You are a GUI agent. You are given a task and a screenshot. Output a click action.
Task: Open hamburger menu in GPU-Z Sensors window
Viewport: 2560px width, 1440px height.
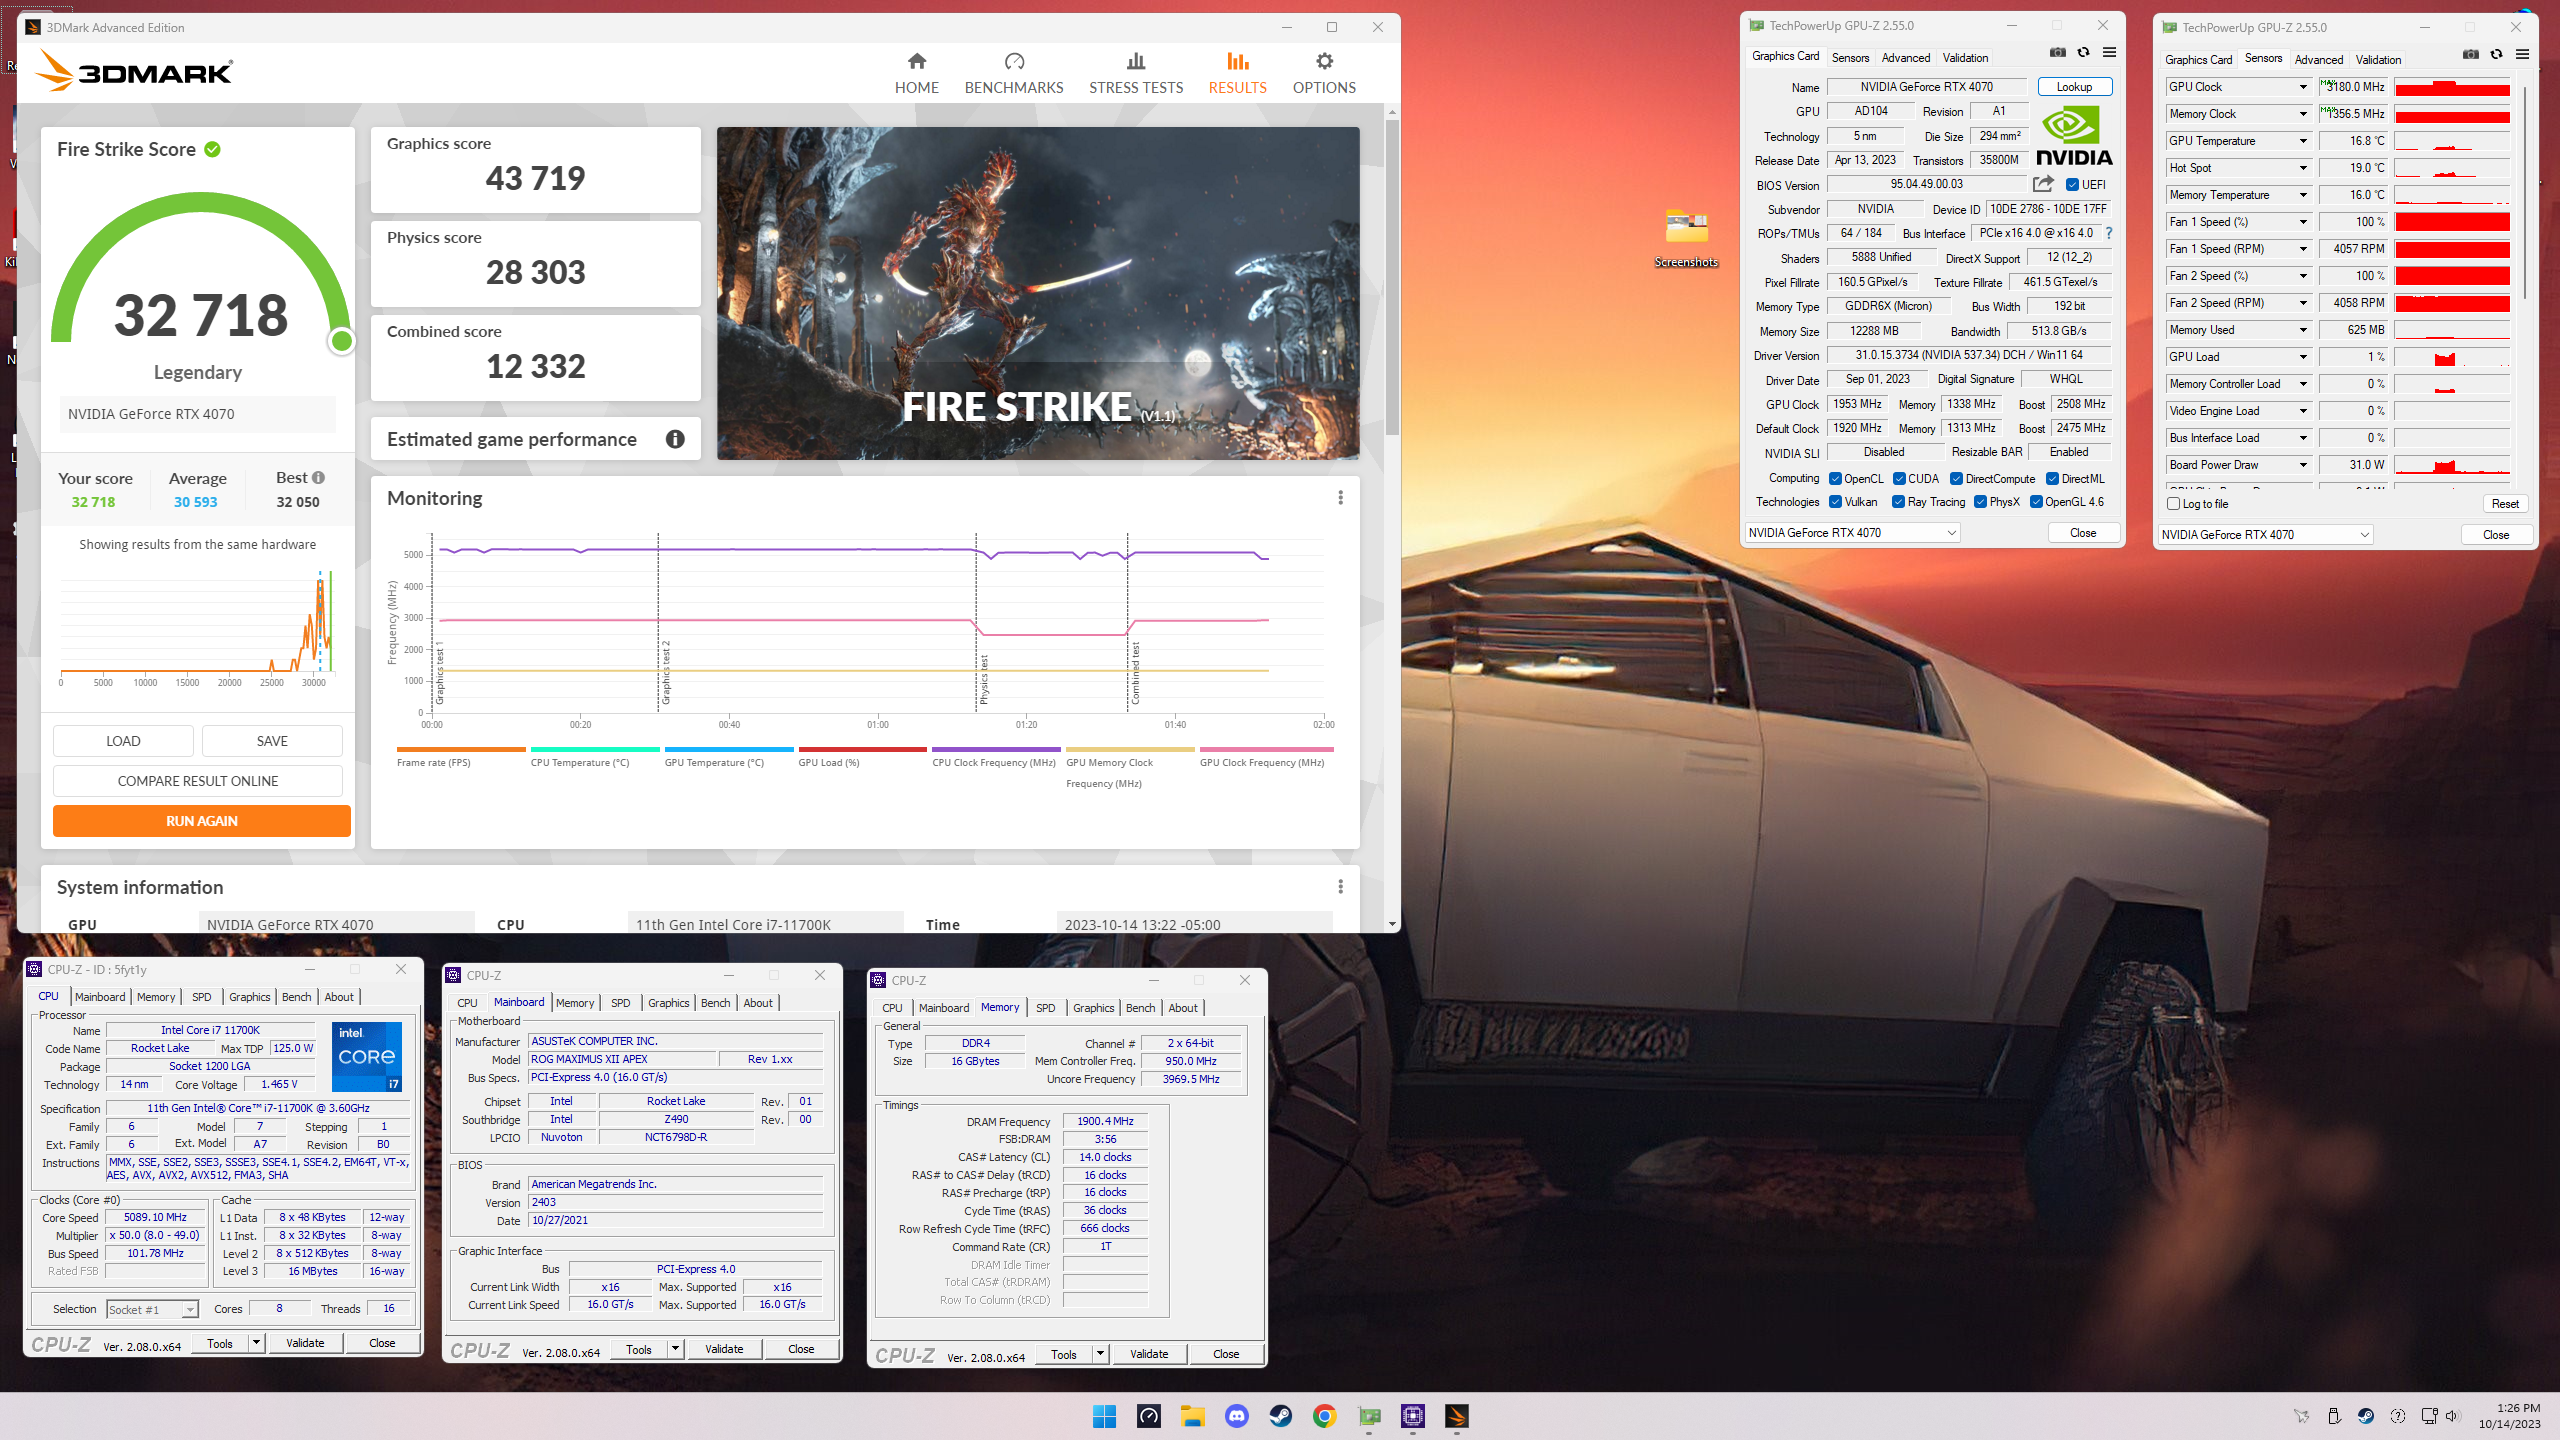coord(2522,55)
